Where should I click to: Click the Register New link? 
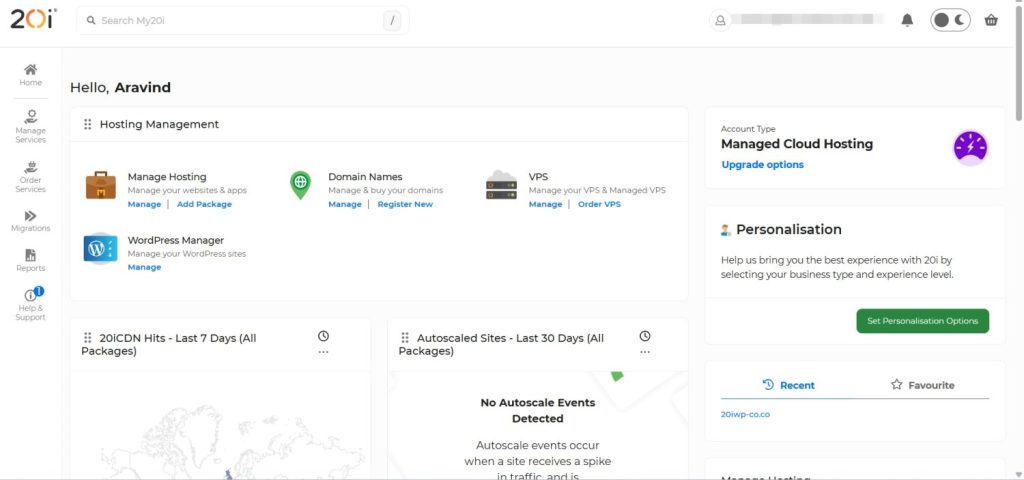point(405,204)
